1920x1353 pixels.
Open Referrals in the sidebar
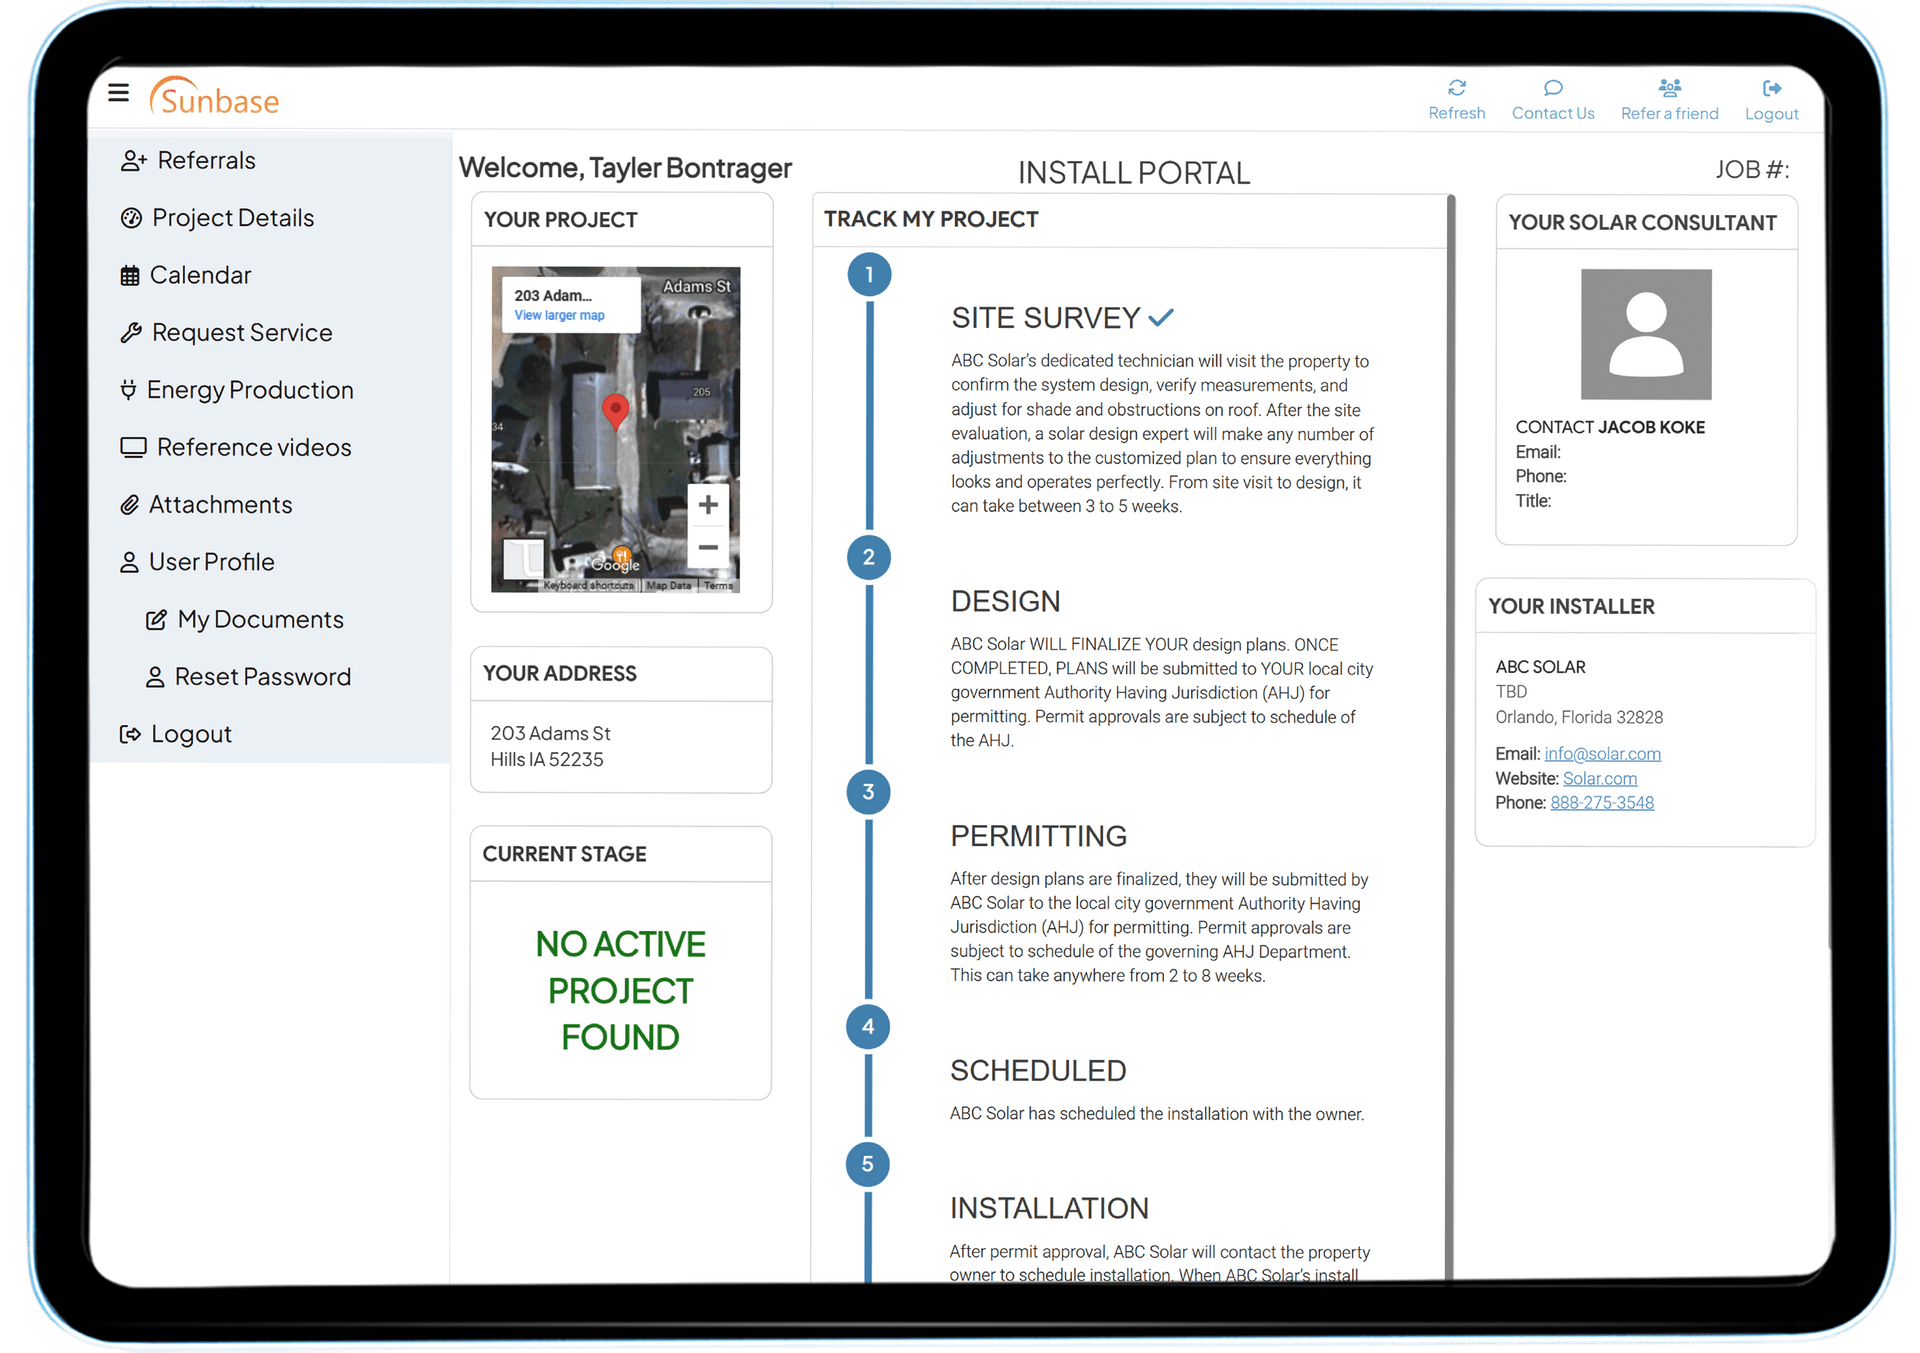[206, 160]
